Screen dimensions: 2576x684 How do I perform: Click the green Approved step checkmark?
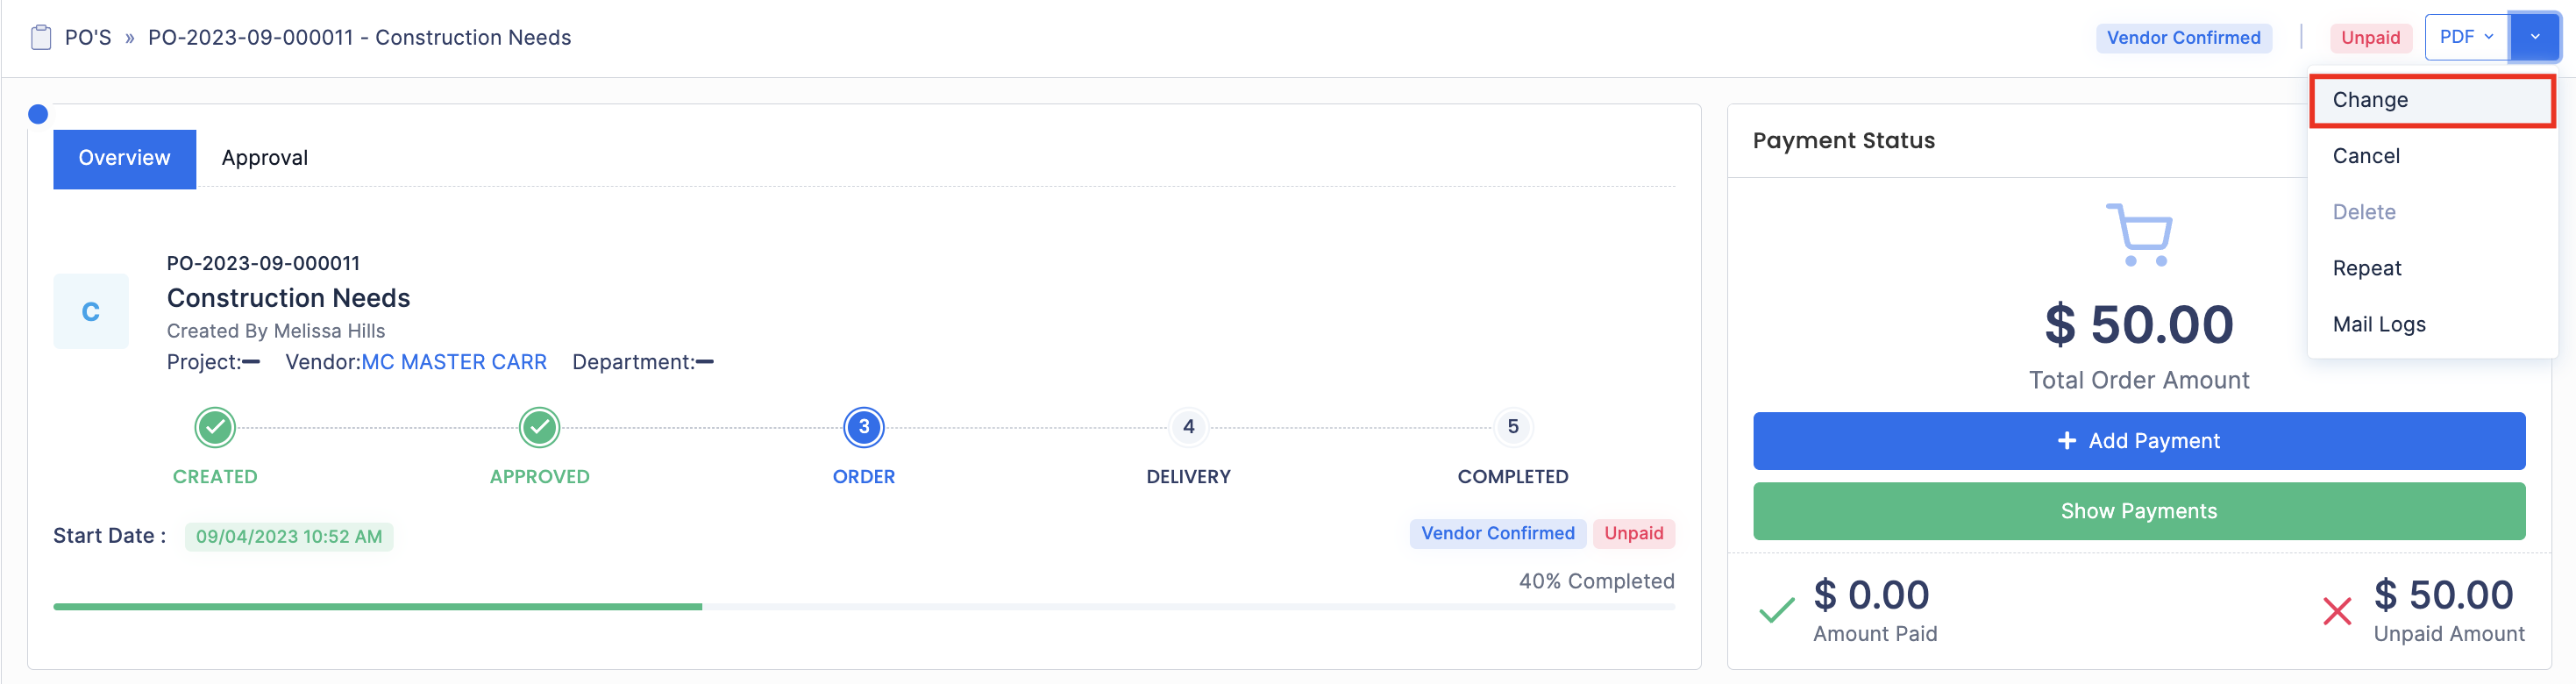click(539, 427)
